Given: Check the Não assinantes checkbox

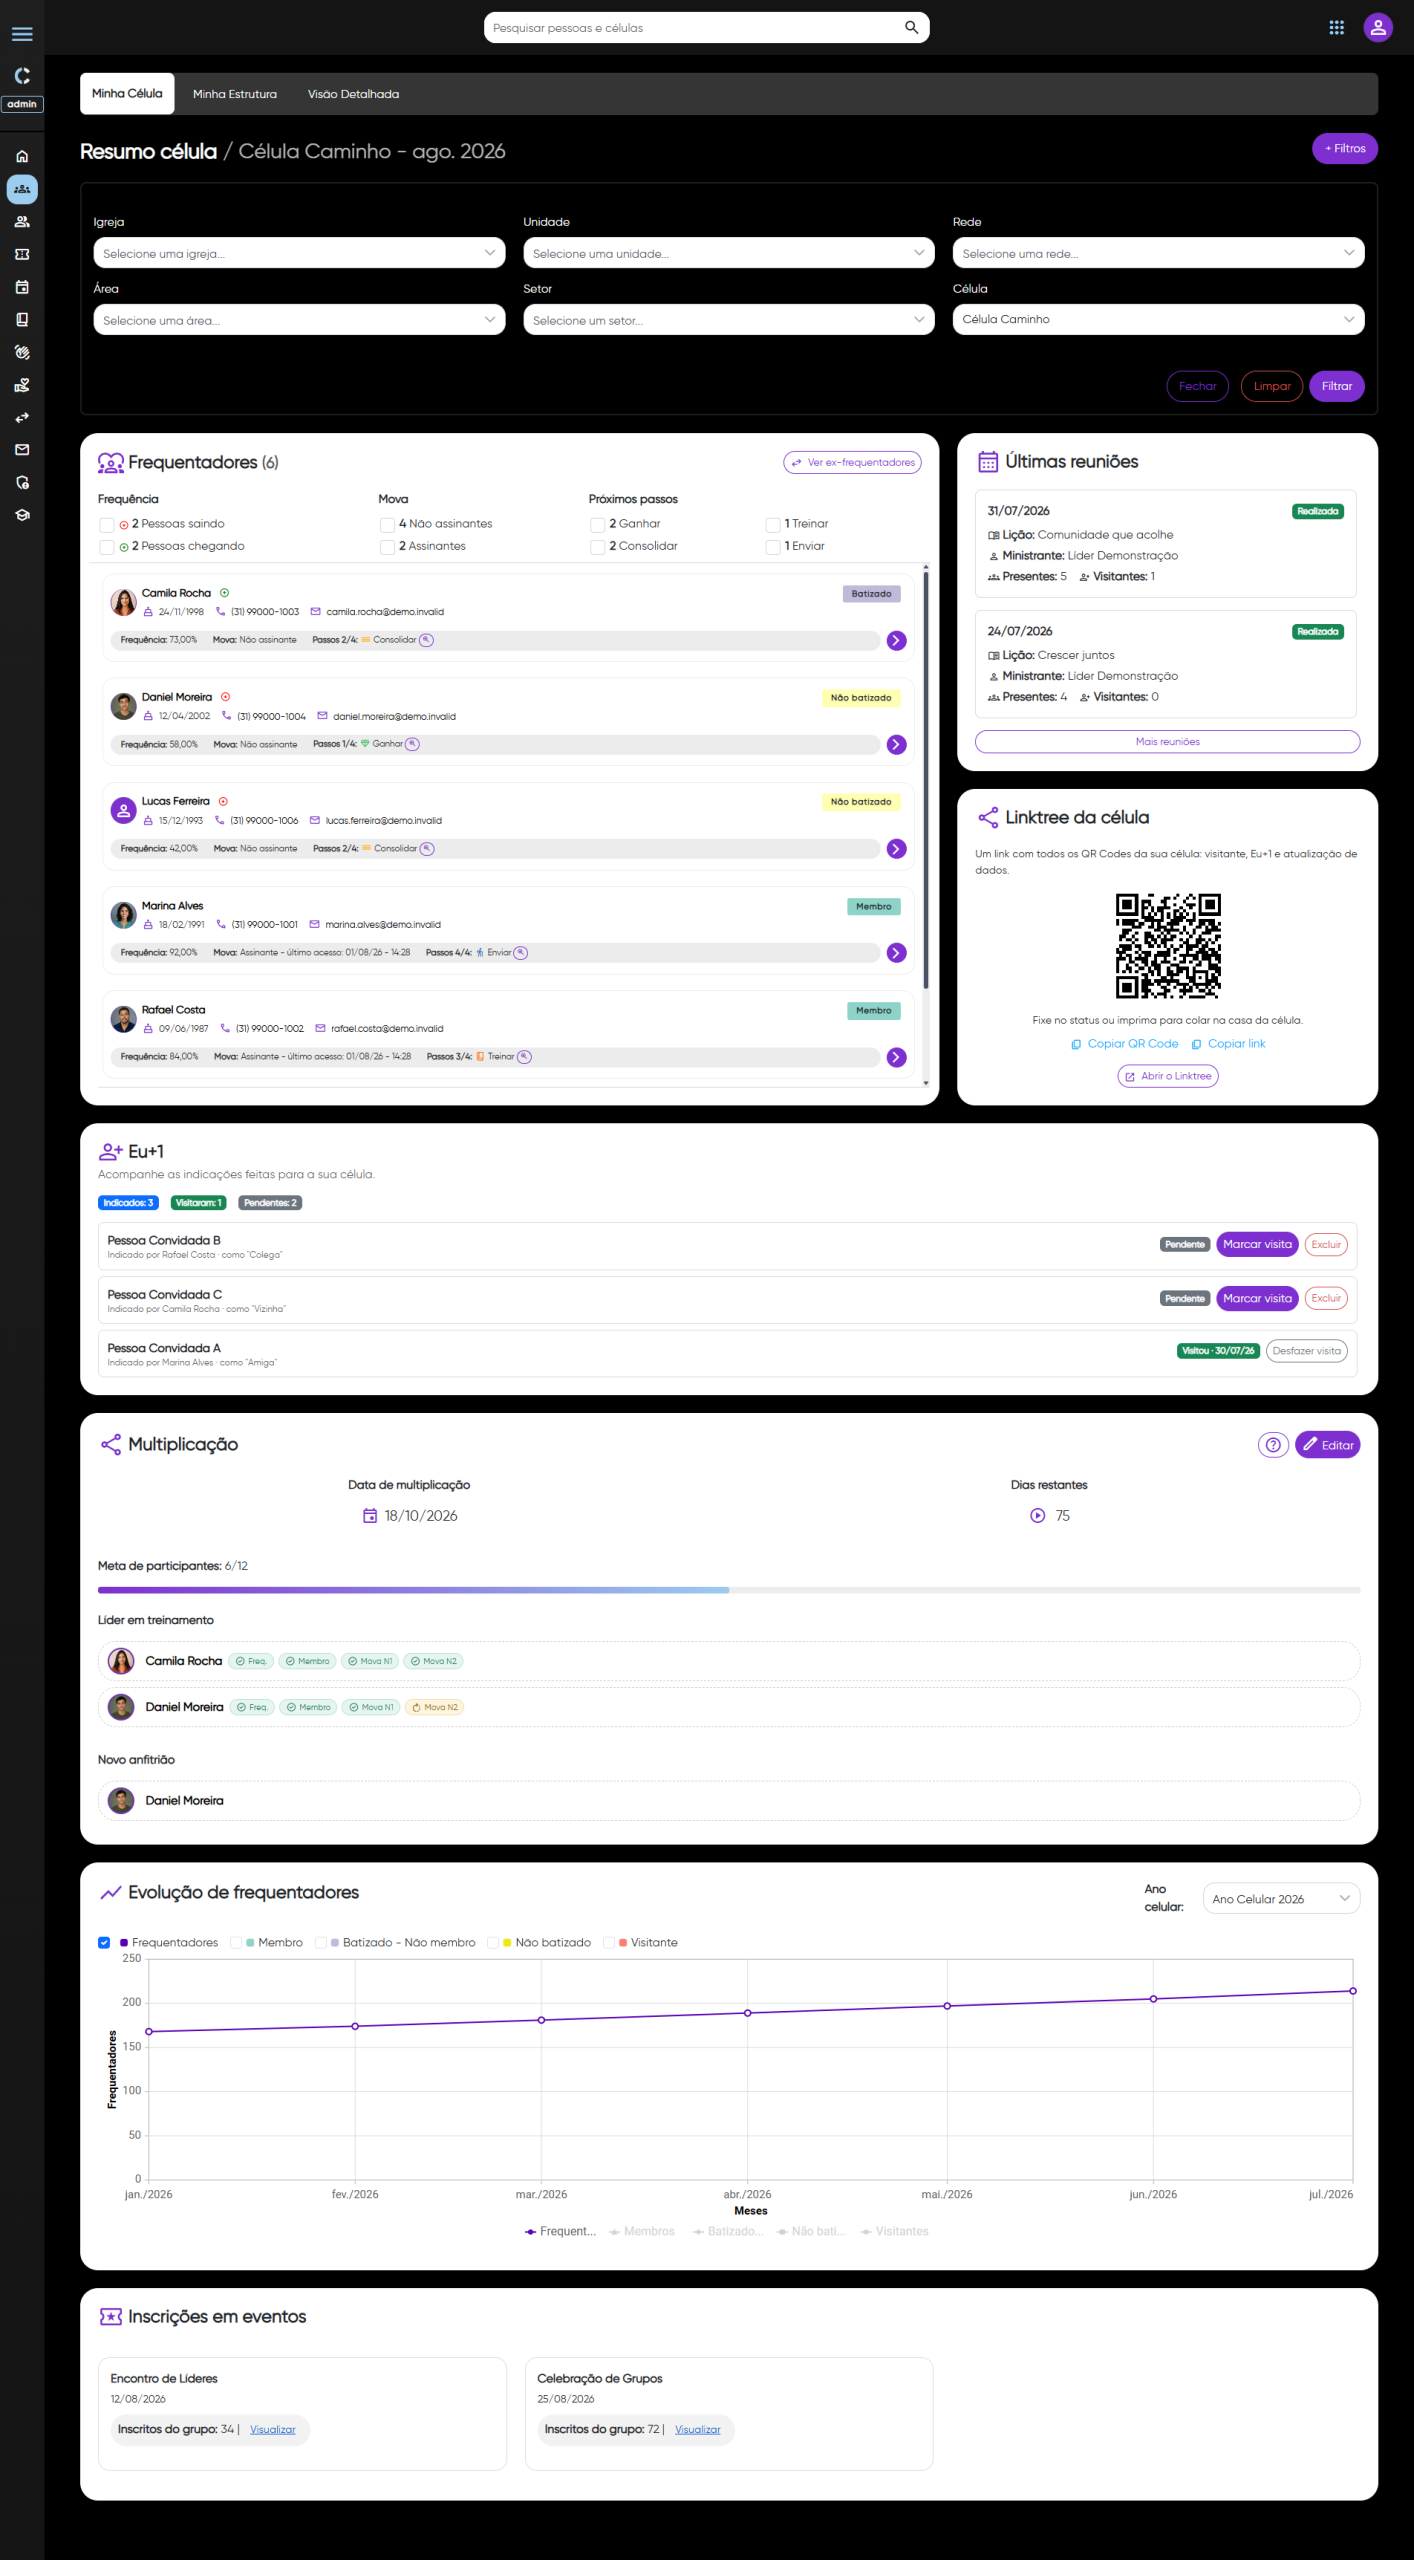Looking at the screenshot, I should (387, 524).
